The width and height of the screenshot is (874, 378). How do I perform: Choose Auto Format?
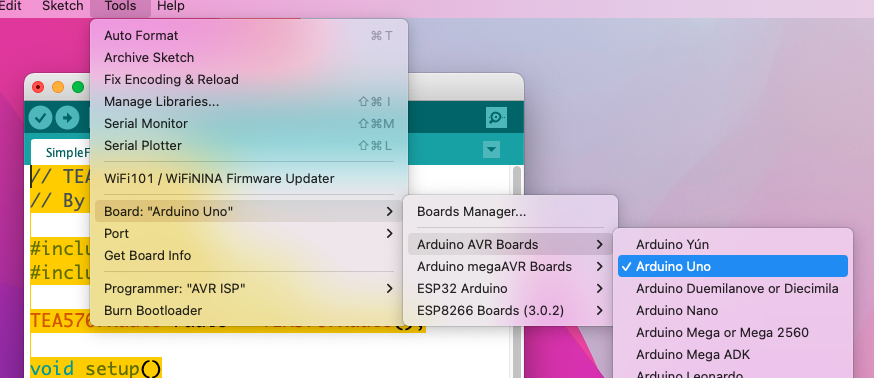point(249,36)
